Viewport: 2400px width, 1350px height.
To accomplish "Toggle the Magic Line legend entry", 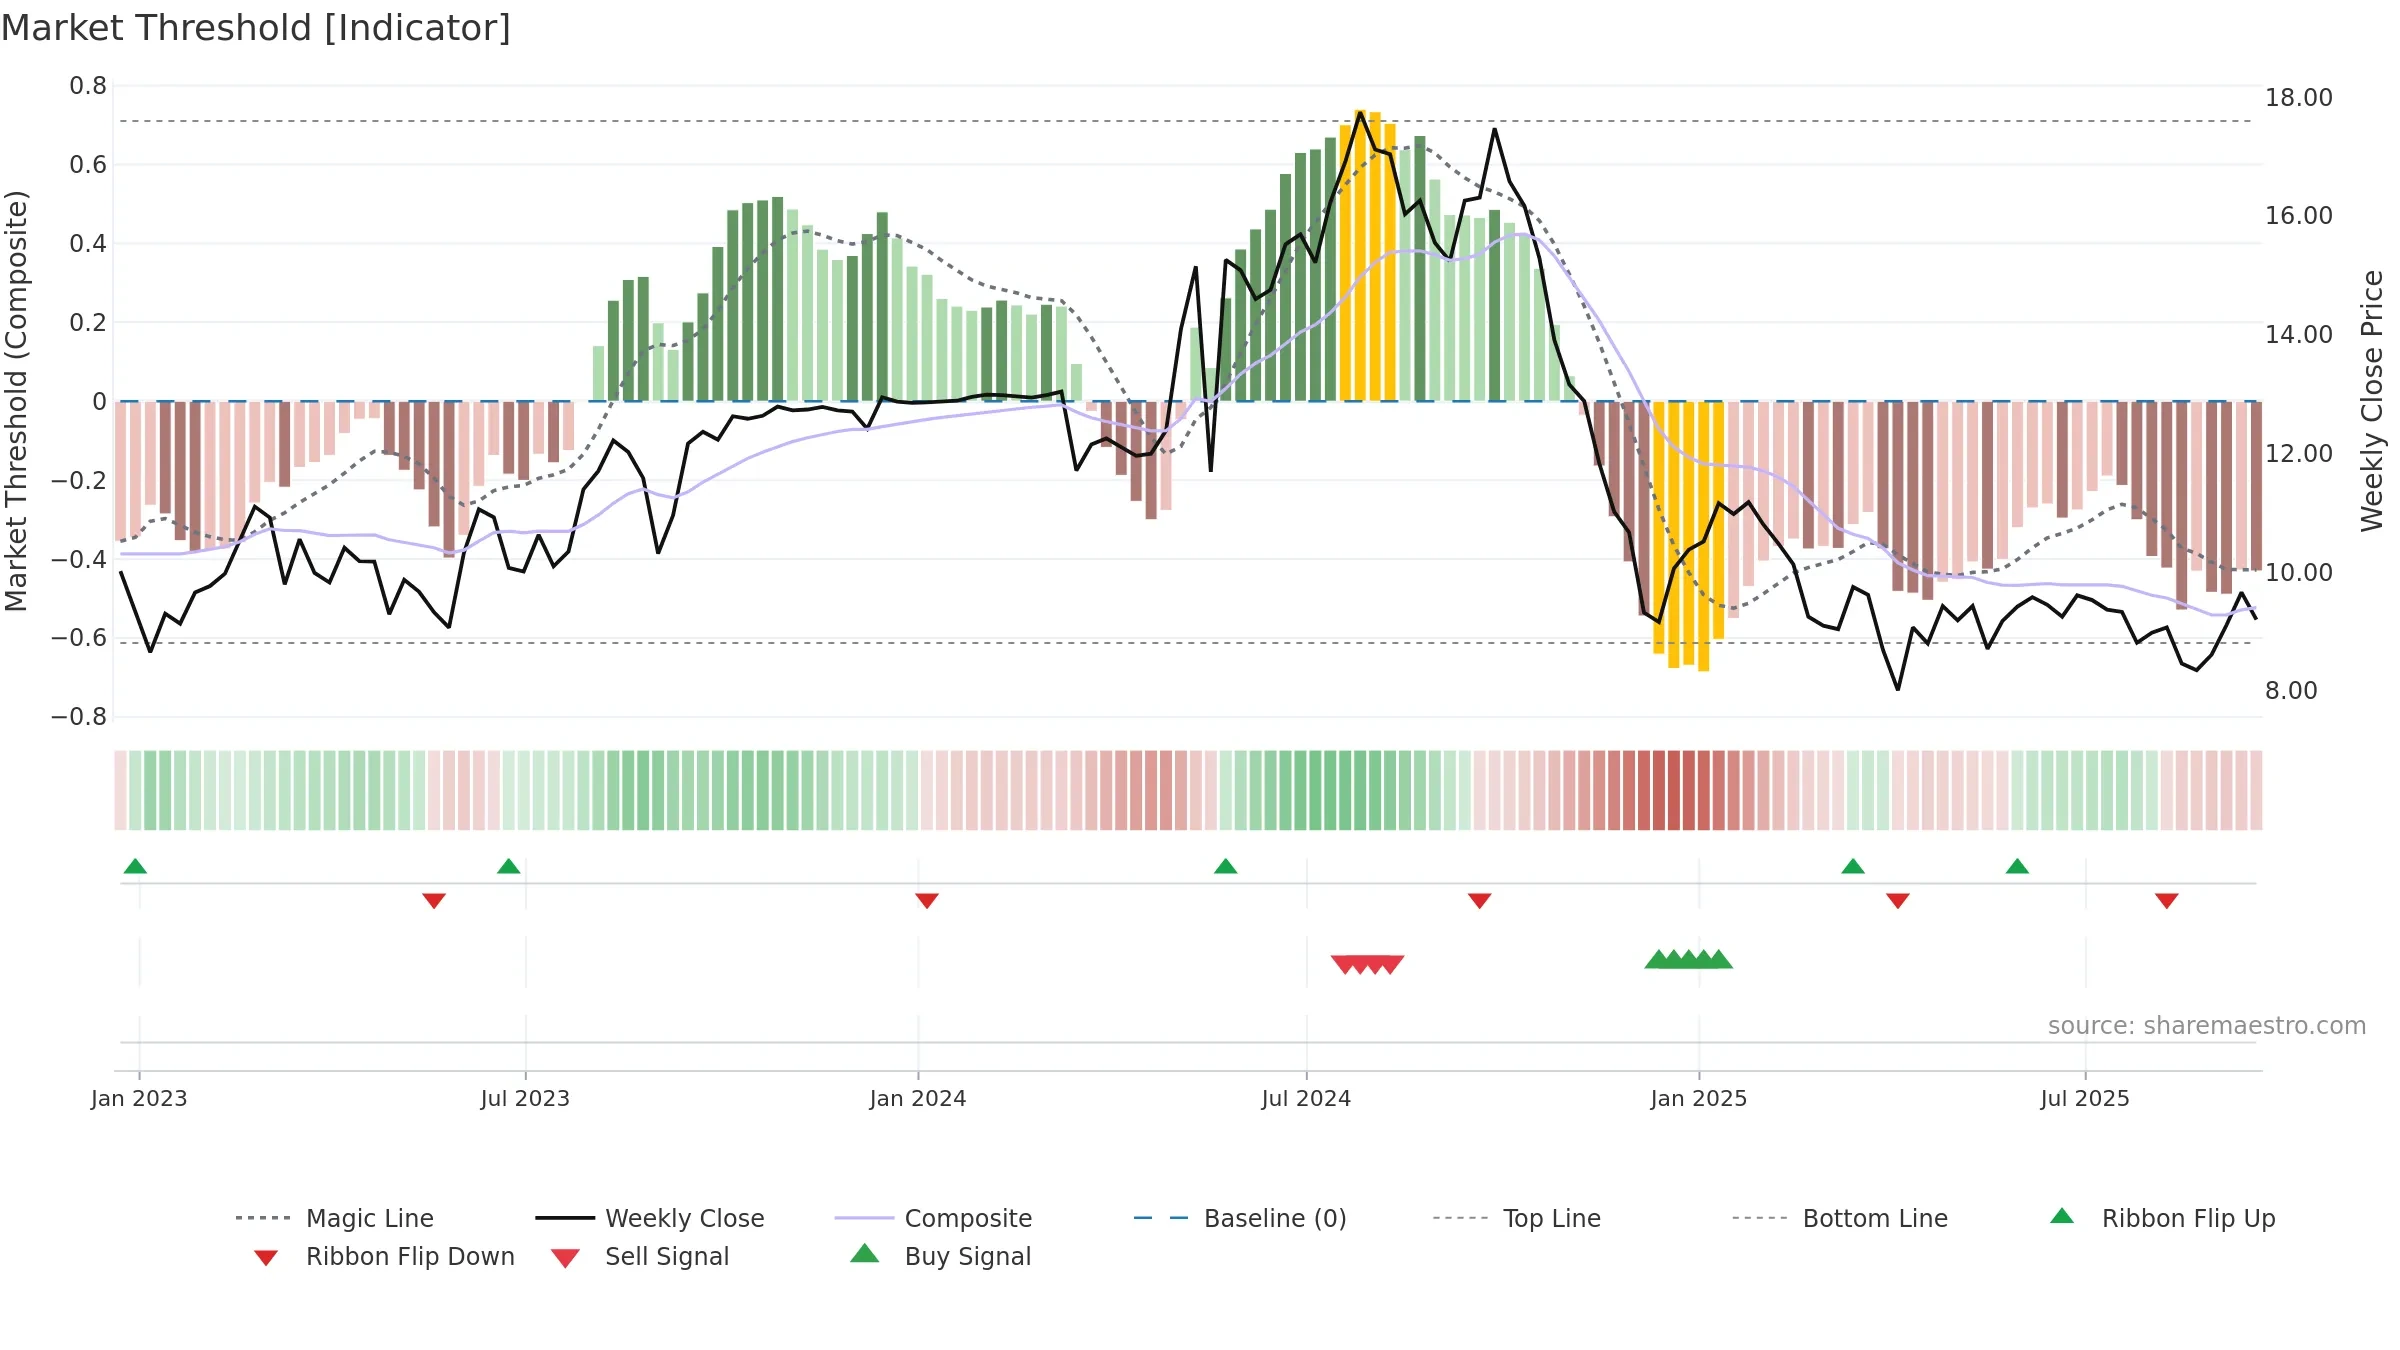I will click(x=334, y=1218).
